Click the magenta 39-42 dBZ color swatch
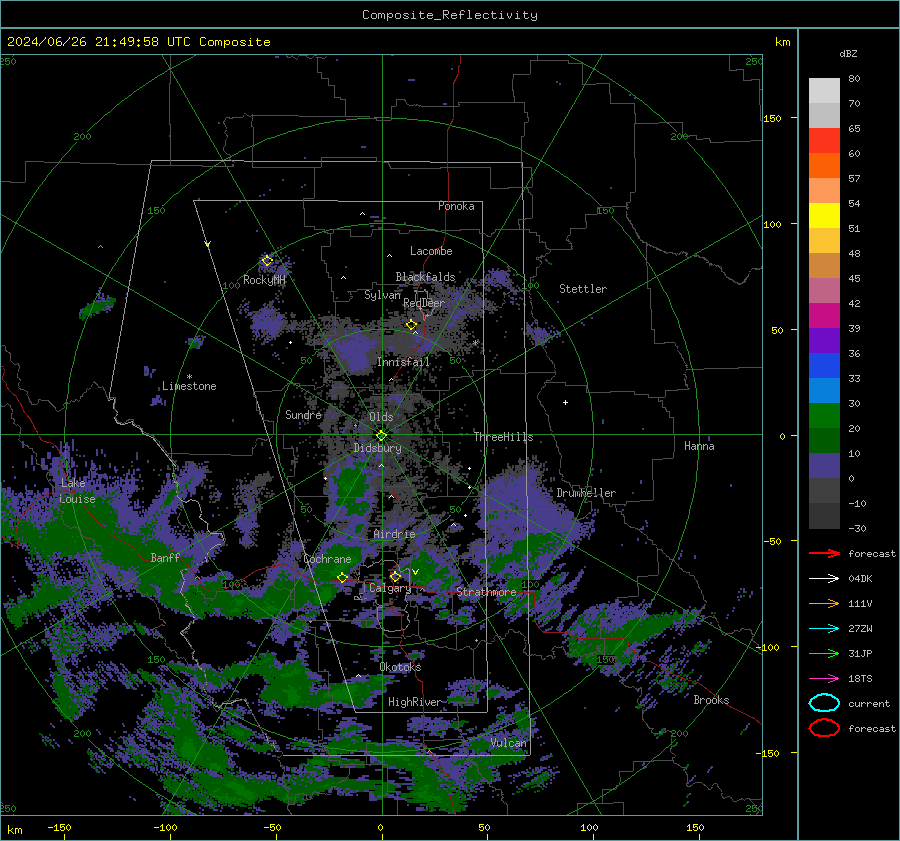Image resolution: width=900 pixels, height=841 pixels. coord(824,316)
